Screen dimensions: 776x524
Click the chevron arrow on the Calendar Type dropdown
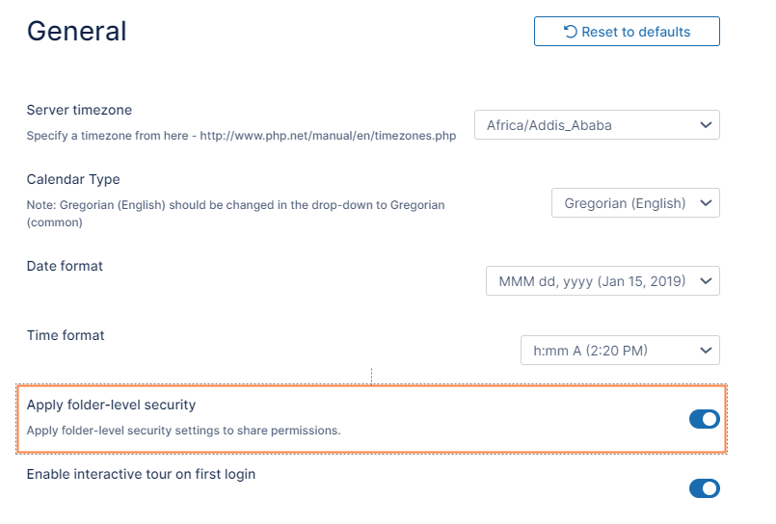[706, 203]
